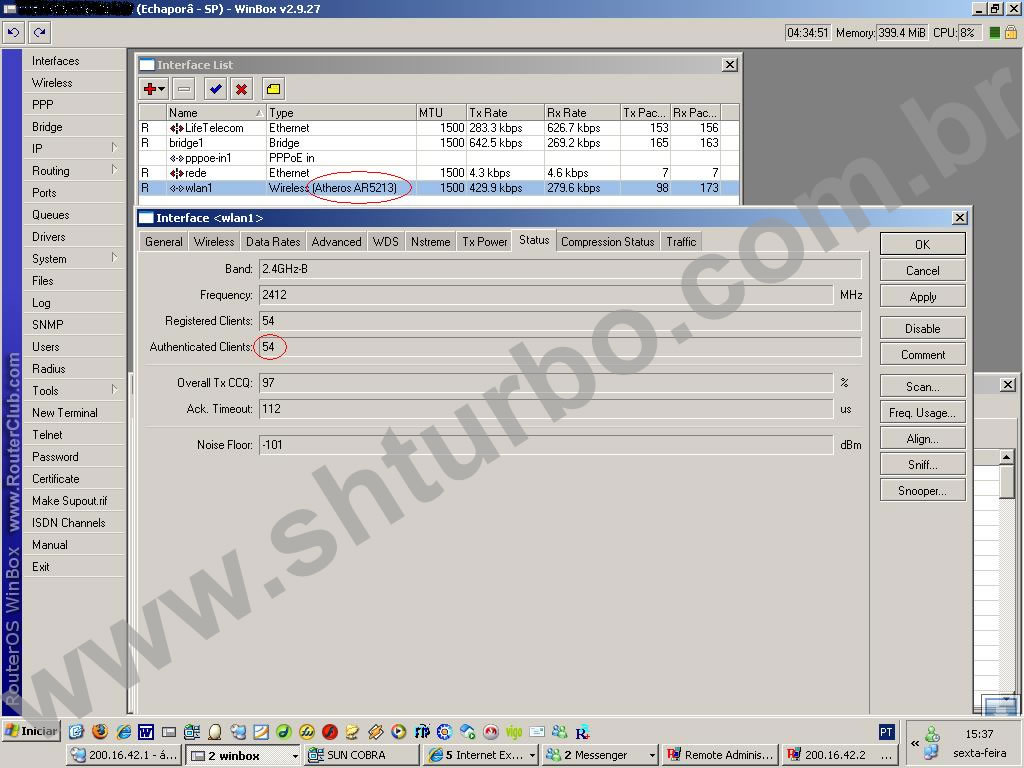The image size is (1024, 768).
Task: Enable interface with blue checkmark icon
Action: [215, 89]
